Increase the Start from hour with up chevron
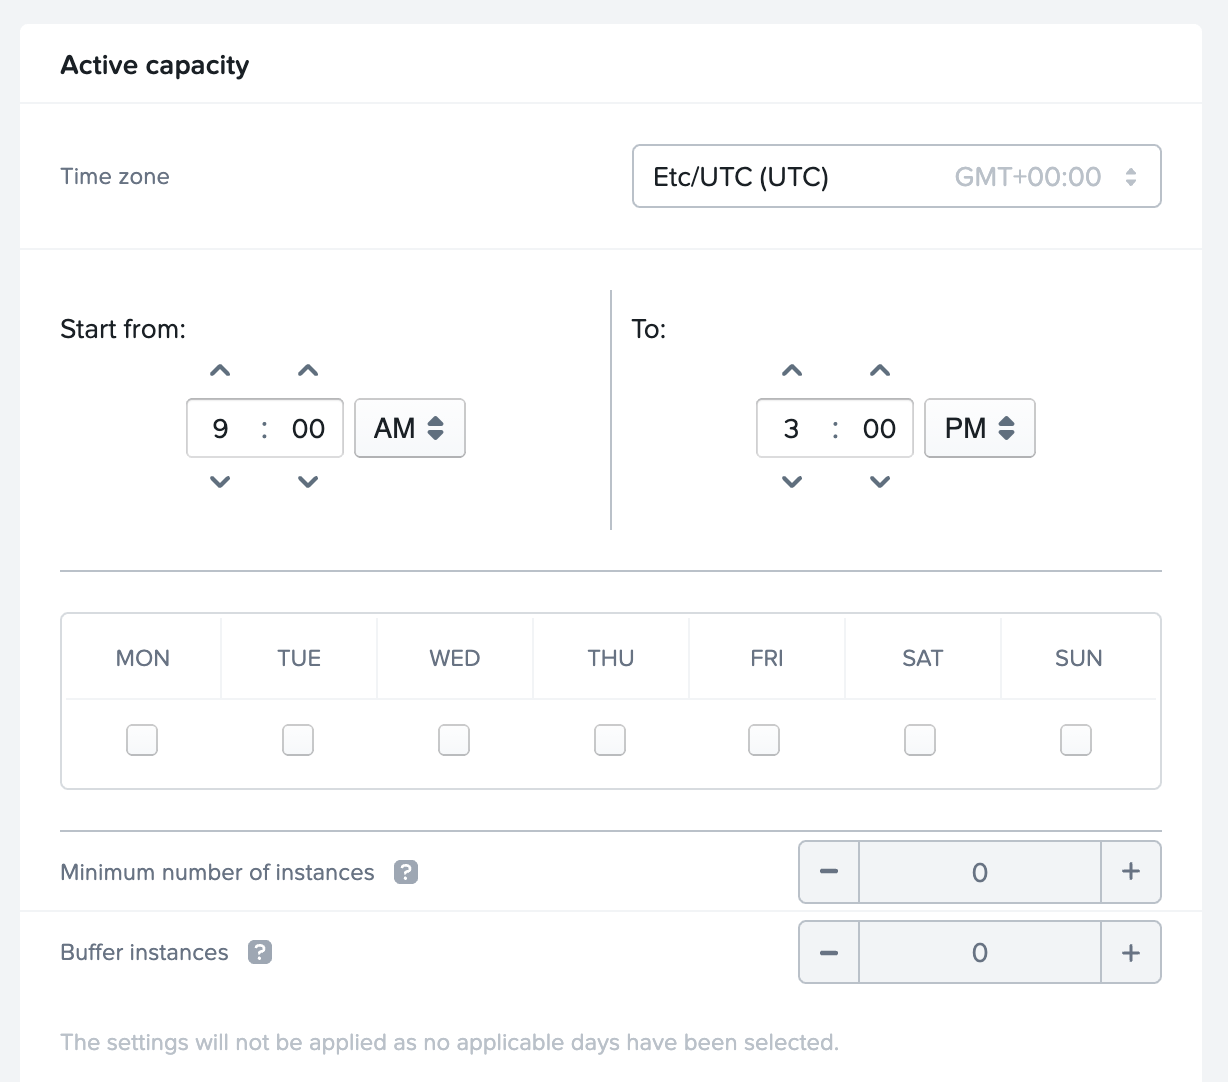Viewport: 1228px width, 1082px height. pos(220,371)
